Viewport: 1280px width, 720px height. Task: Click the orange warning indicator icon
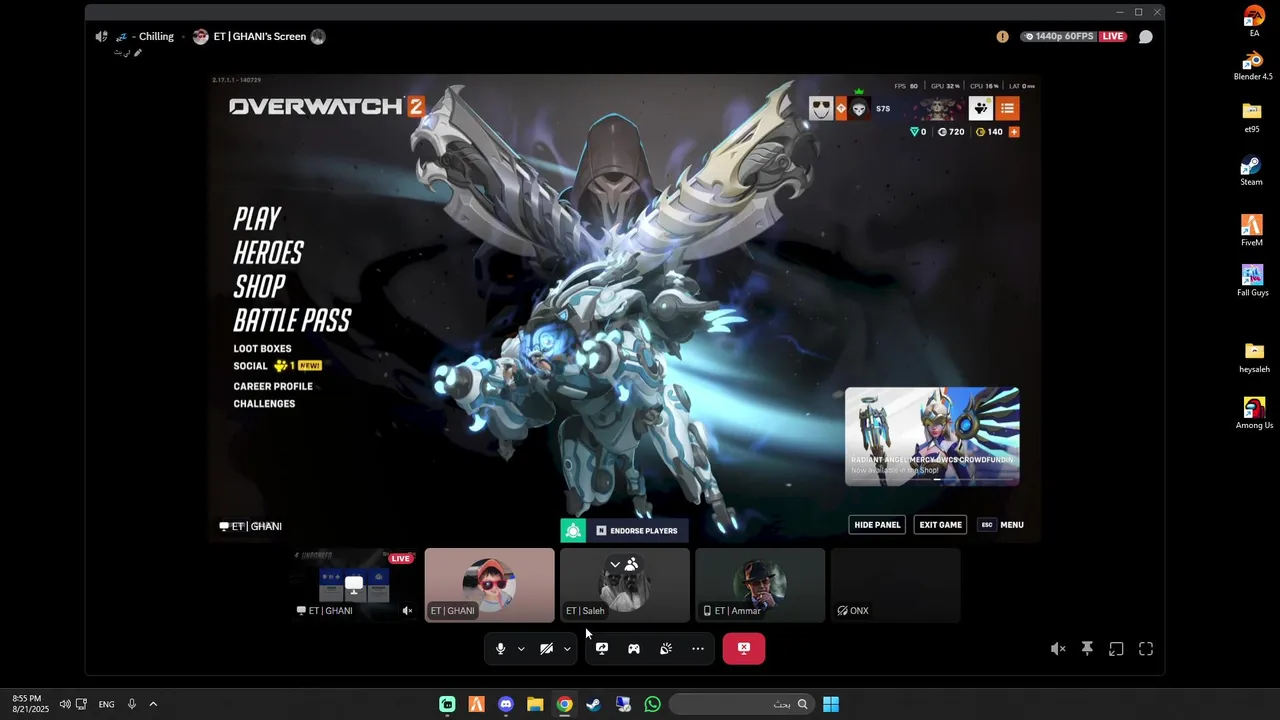point(1003,37)
